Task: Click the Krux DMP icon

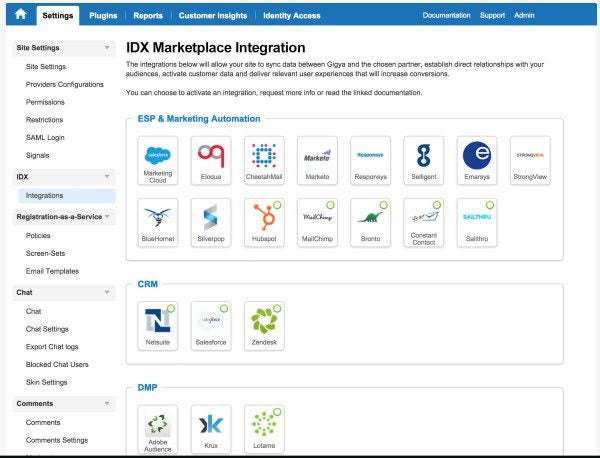Action: pos(211,428)
